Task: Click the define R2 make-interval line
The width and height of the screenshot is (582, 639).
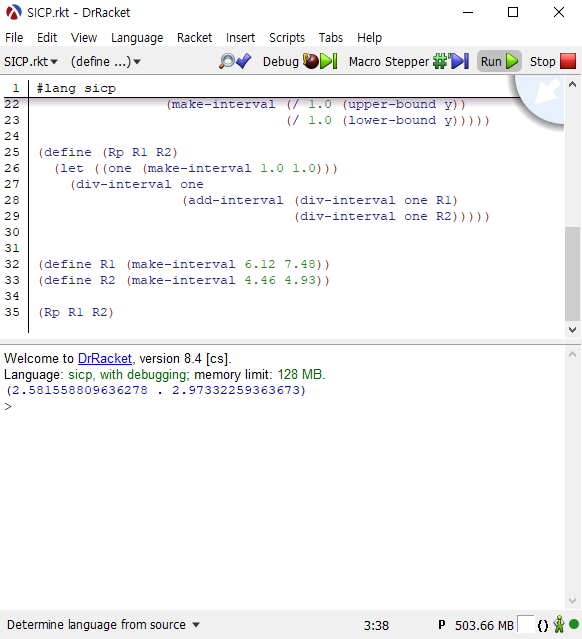Action: [x=183, y=280]
